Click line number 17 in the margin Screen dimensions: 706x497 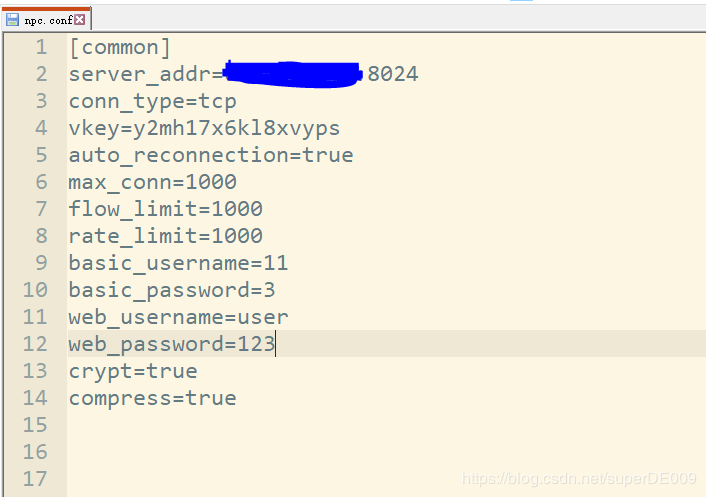tap(34, 479)
